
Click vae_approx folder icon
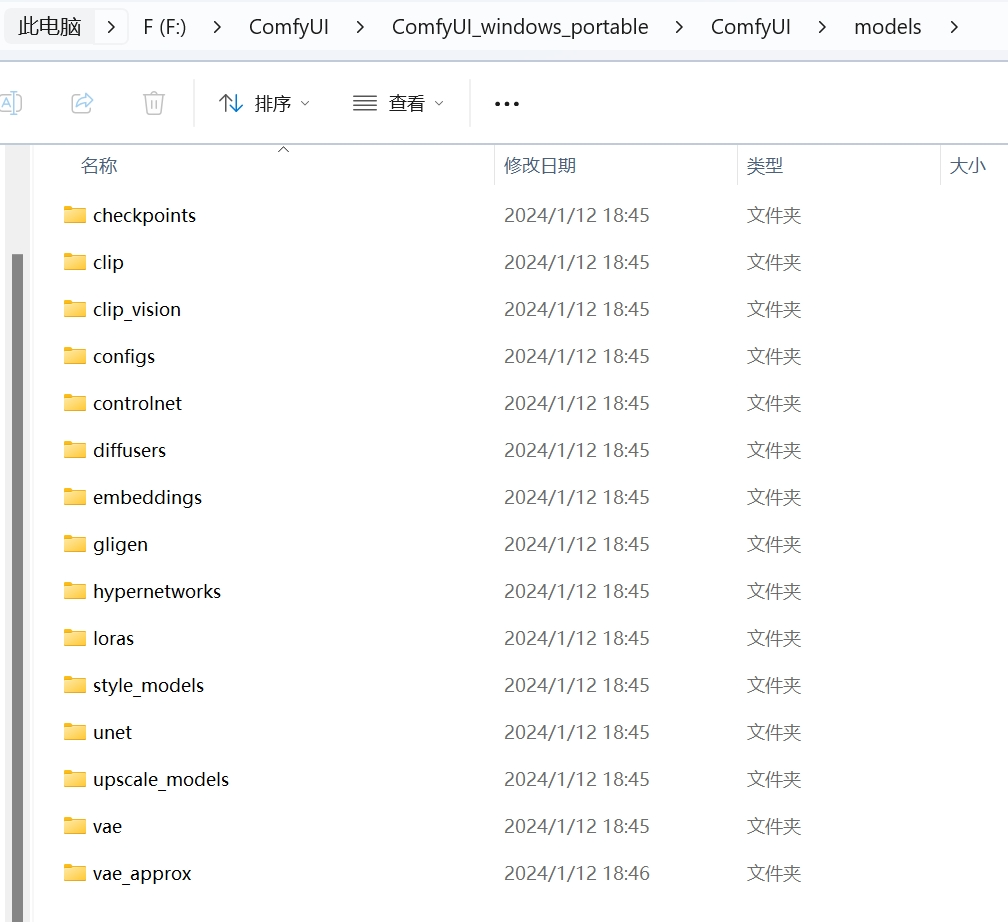[75, 872]
